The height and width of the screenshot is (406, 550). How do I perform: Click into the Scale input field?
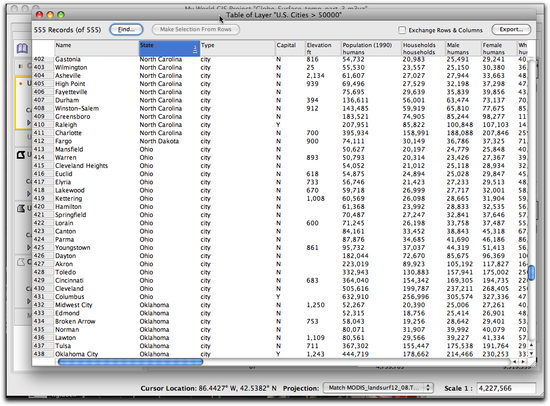(x=506, y=388)
